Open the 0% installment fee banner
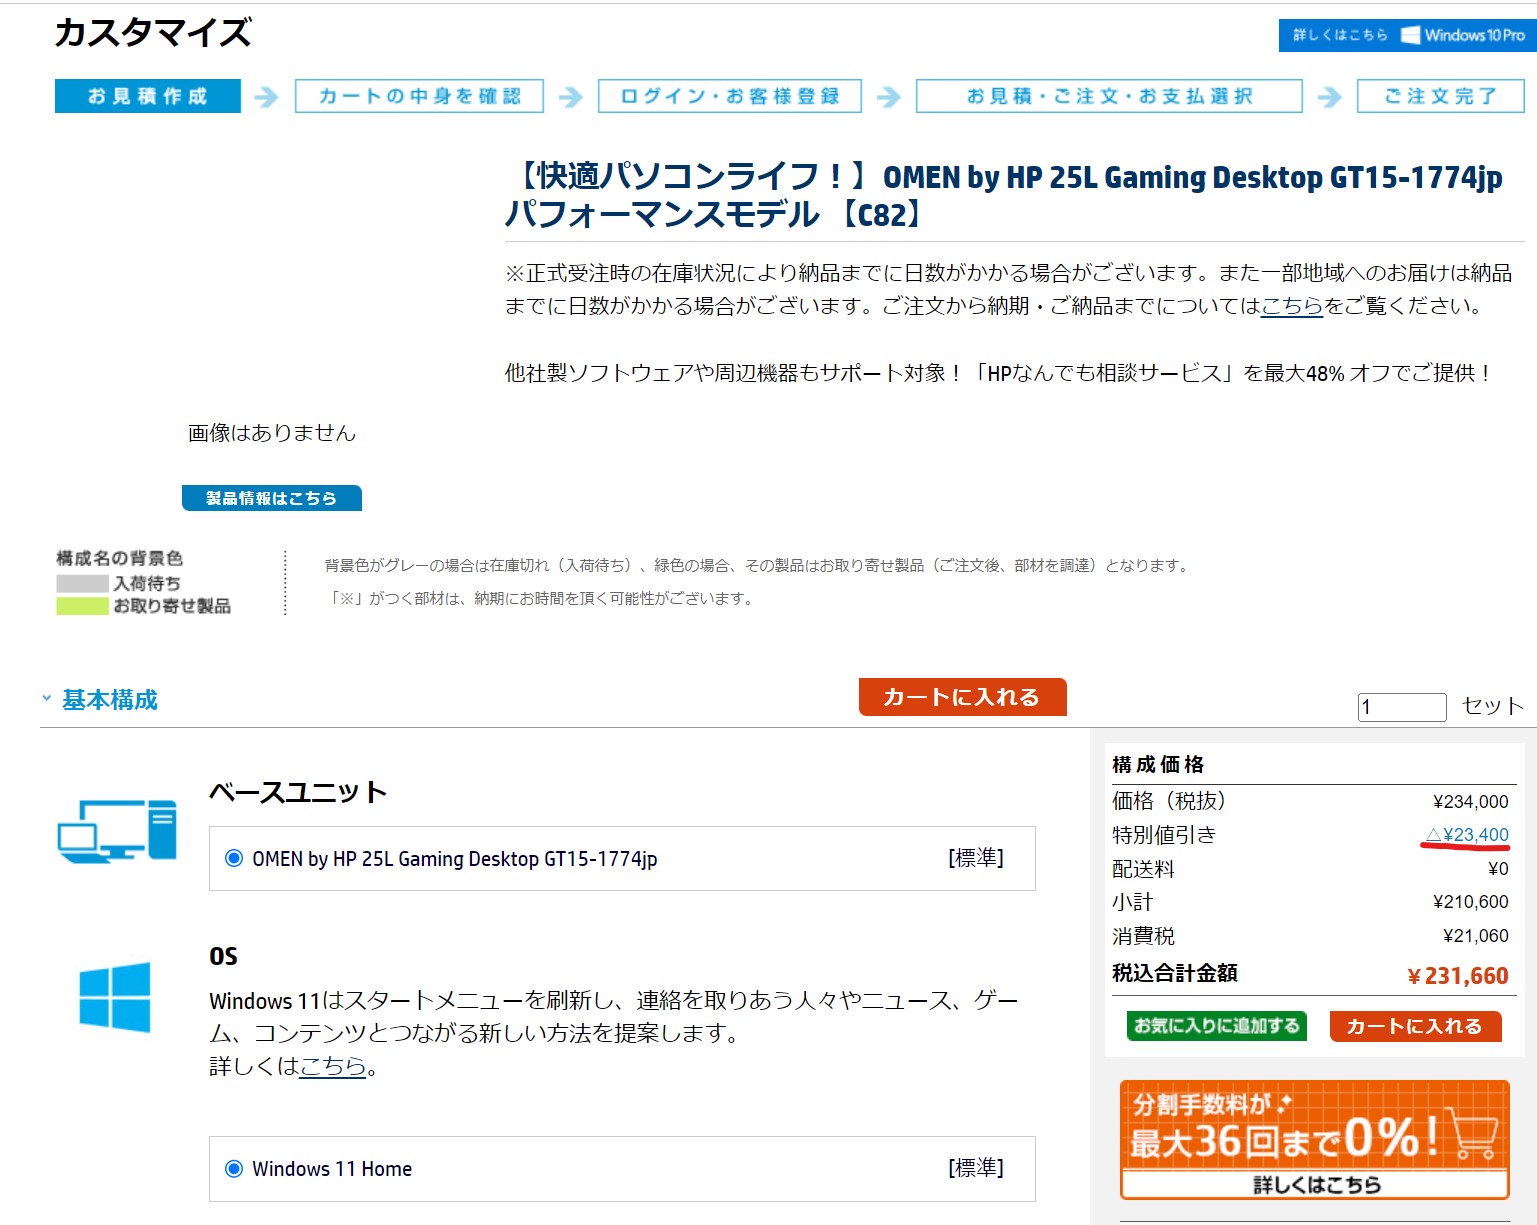The height and width of the screenshot is (1225, 1537). [x=1315, y=1139]
